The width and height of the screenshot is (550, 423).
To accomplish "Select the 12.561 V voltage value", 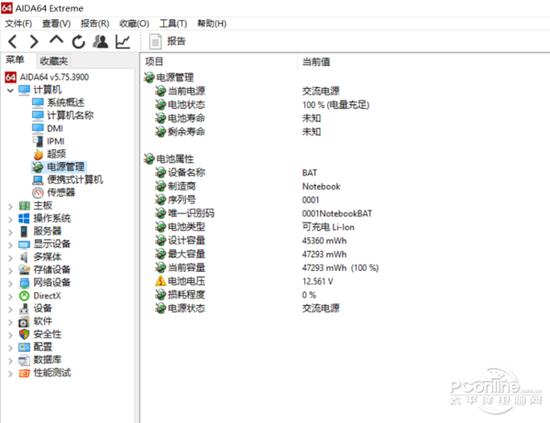I will pyautogui.click(x=317, y=281).
